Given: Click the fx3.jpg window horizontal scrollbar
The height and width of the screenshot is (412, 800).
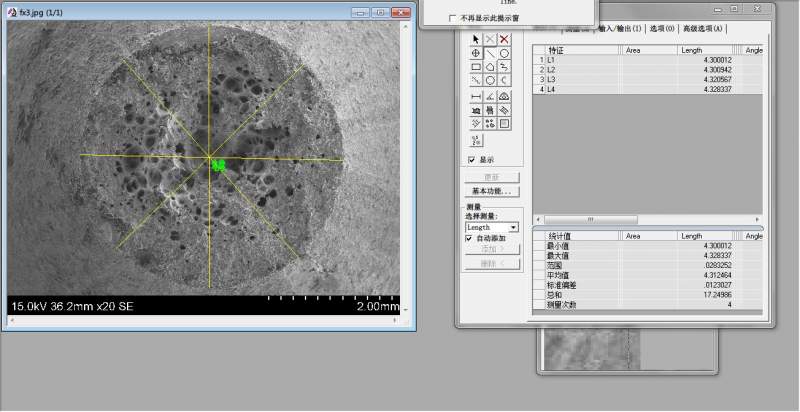Looking at the screenshot, I should [x=203, y=320].
